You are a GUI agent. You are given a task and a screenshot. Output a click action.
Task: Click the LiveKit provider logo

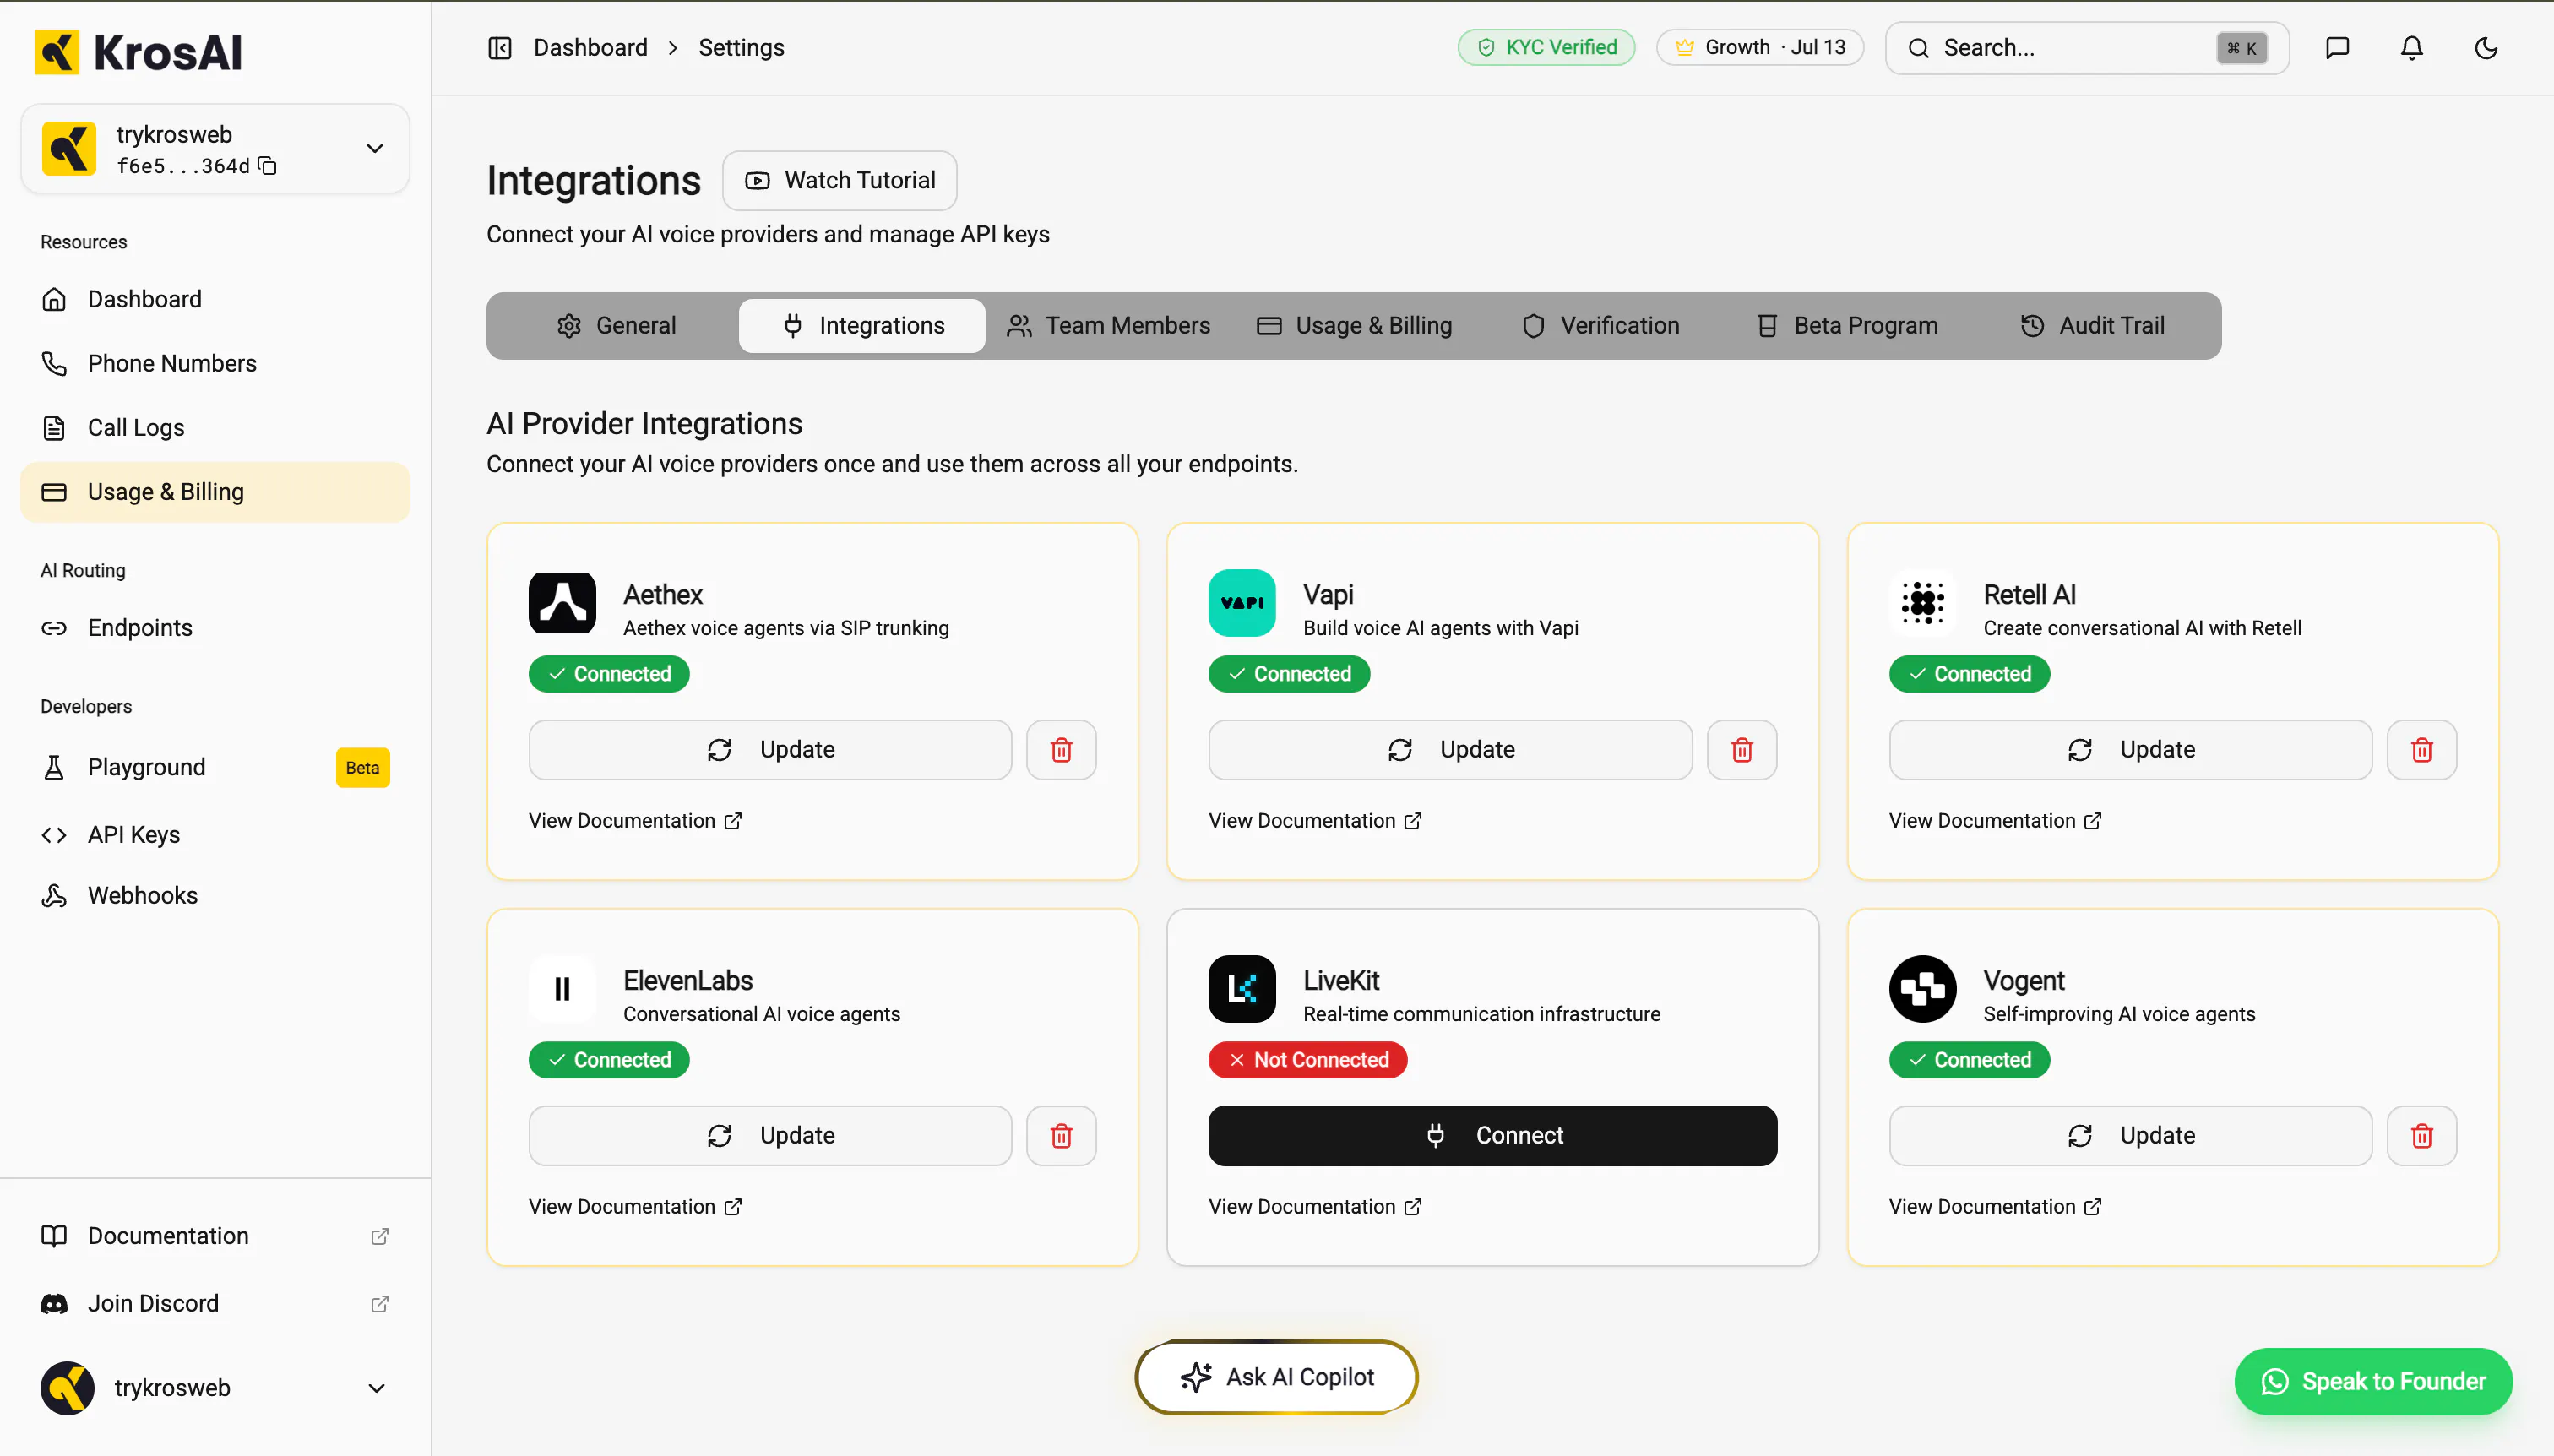click(x=1242, y=989)
